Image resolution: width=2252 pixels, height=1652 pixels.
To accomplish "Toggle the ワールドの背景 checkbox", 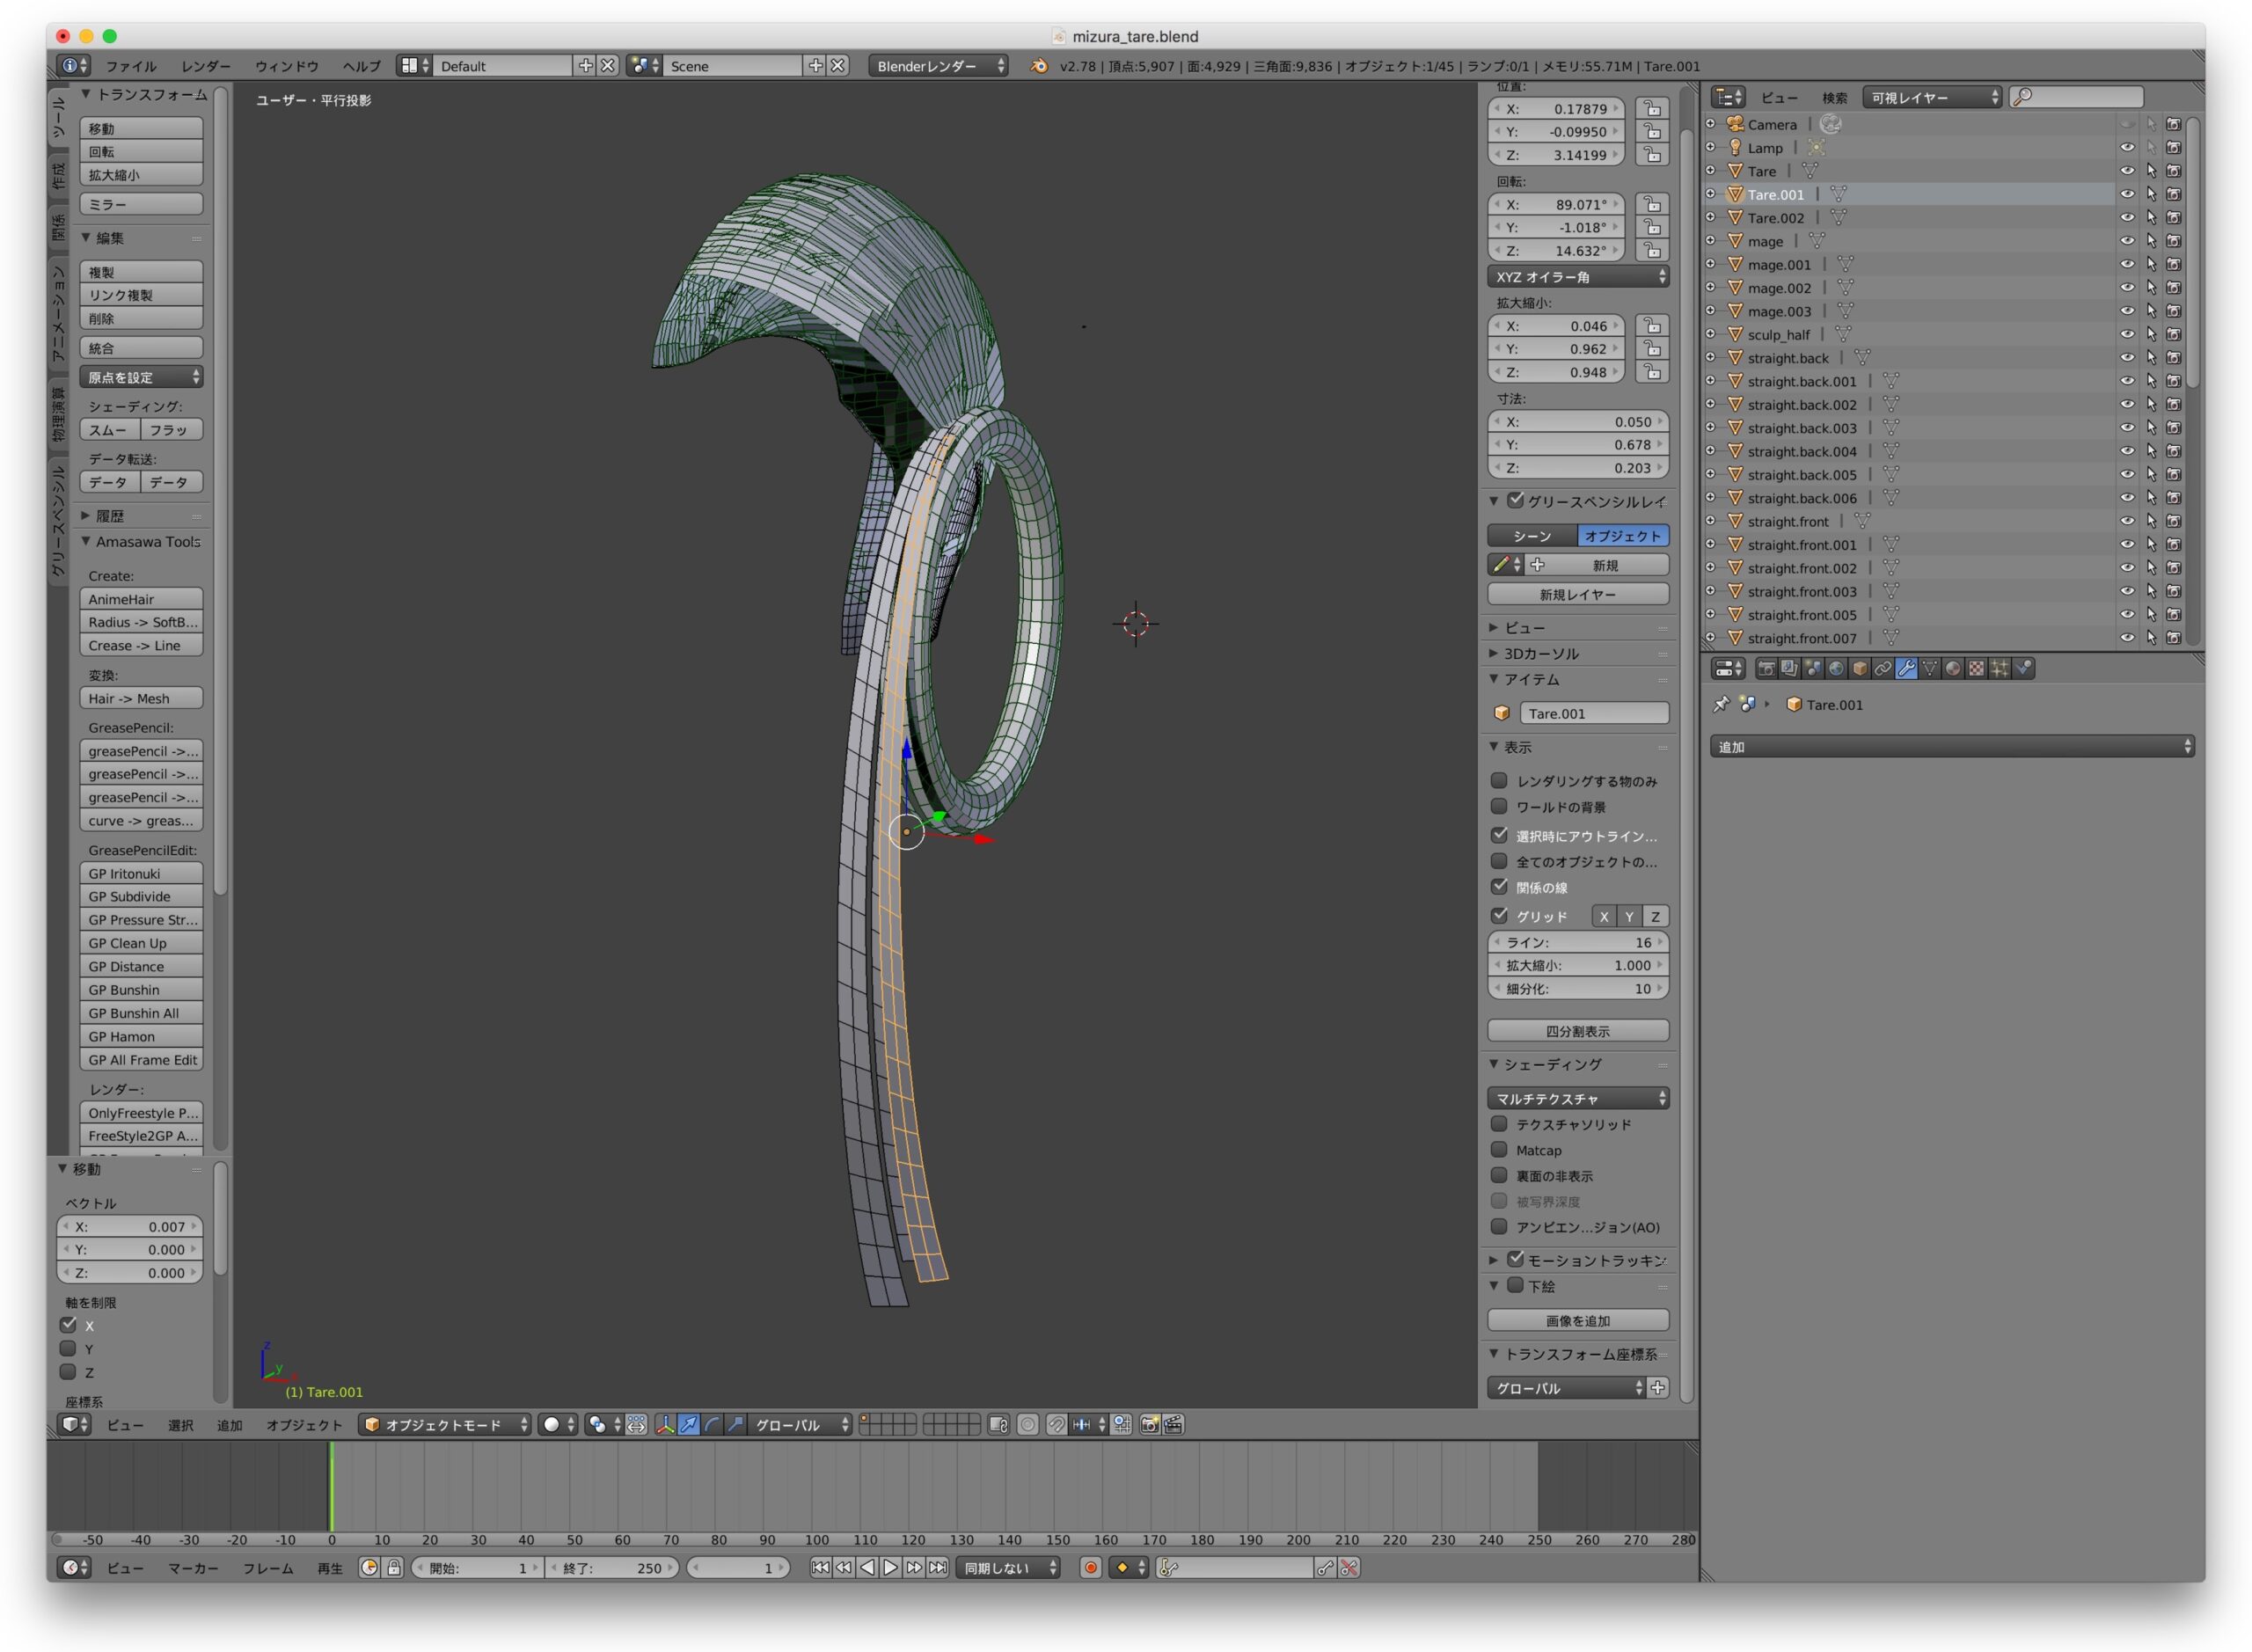I will coord(1499,807).
